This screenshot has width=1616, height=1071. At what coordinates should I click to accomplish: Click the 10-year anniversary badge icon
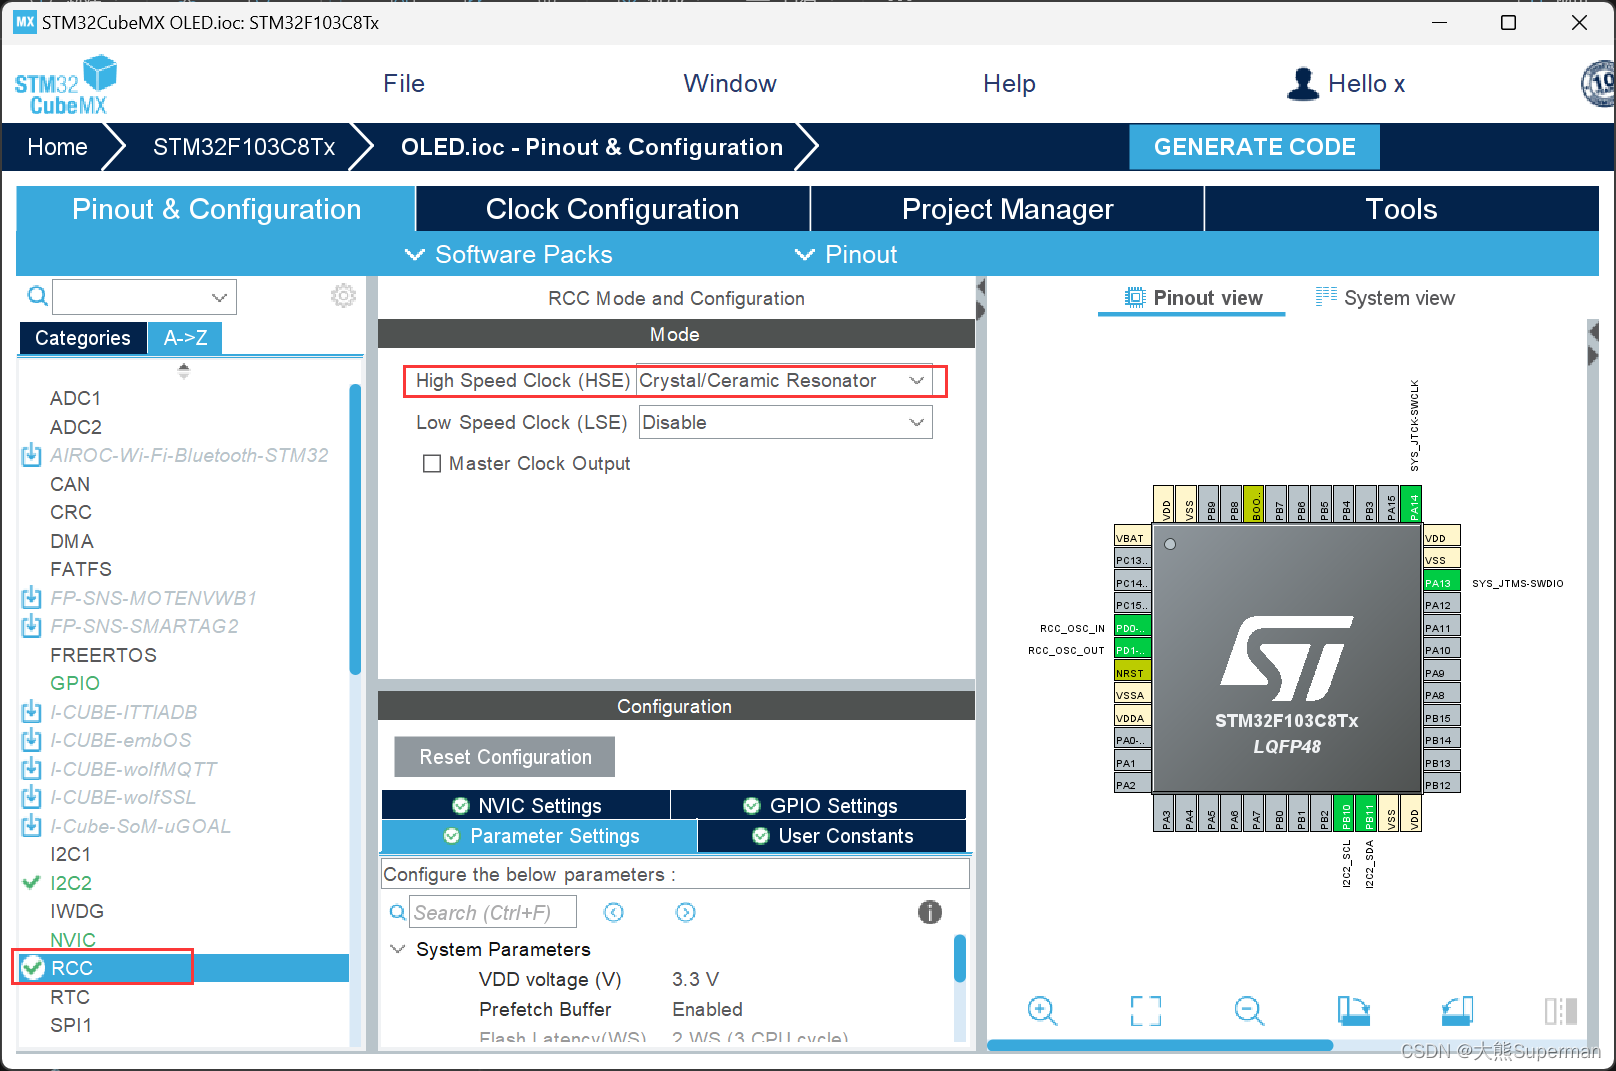pos(1598,84)
